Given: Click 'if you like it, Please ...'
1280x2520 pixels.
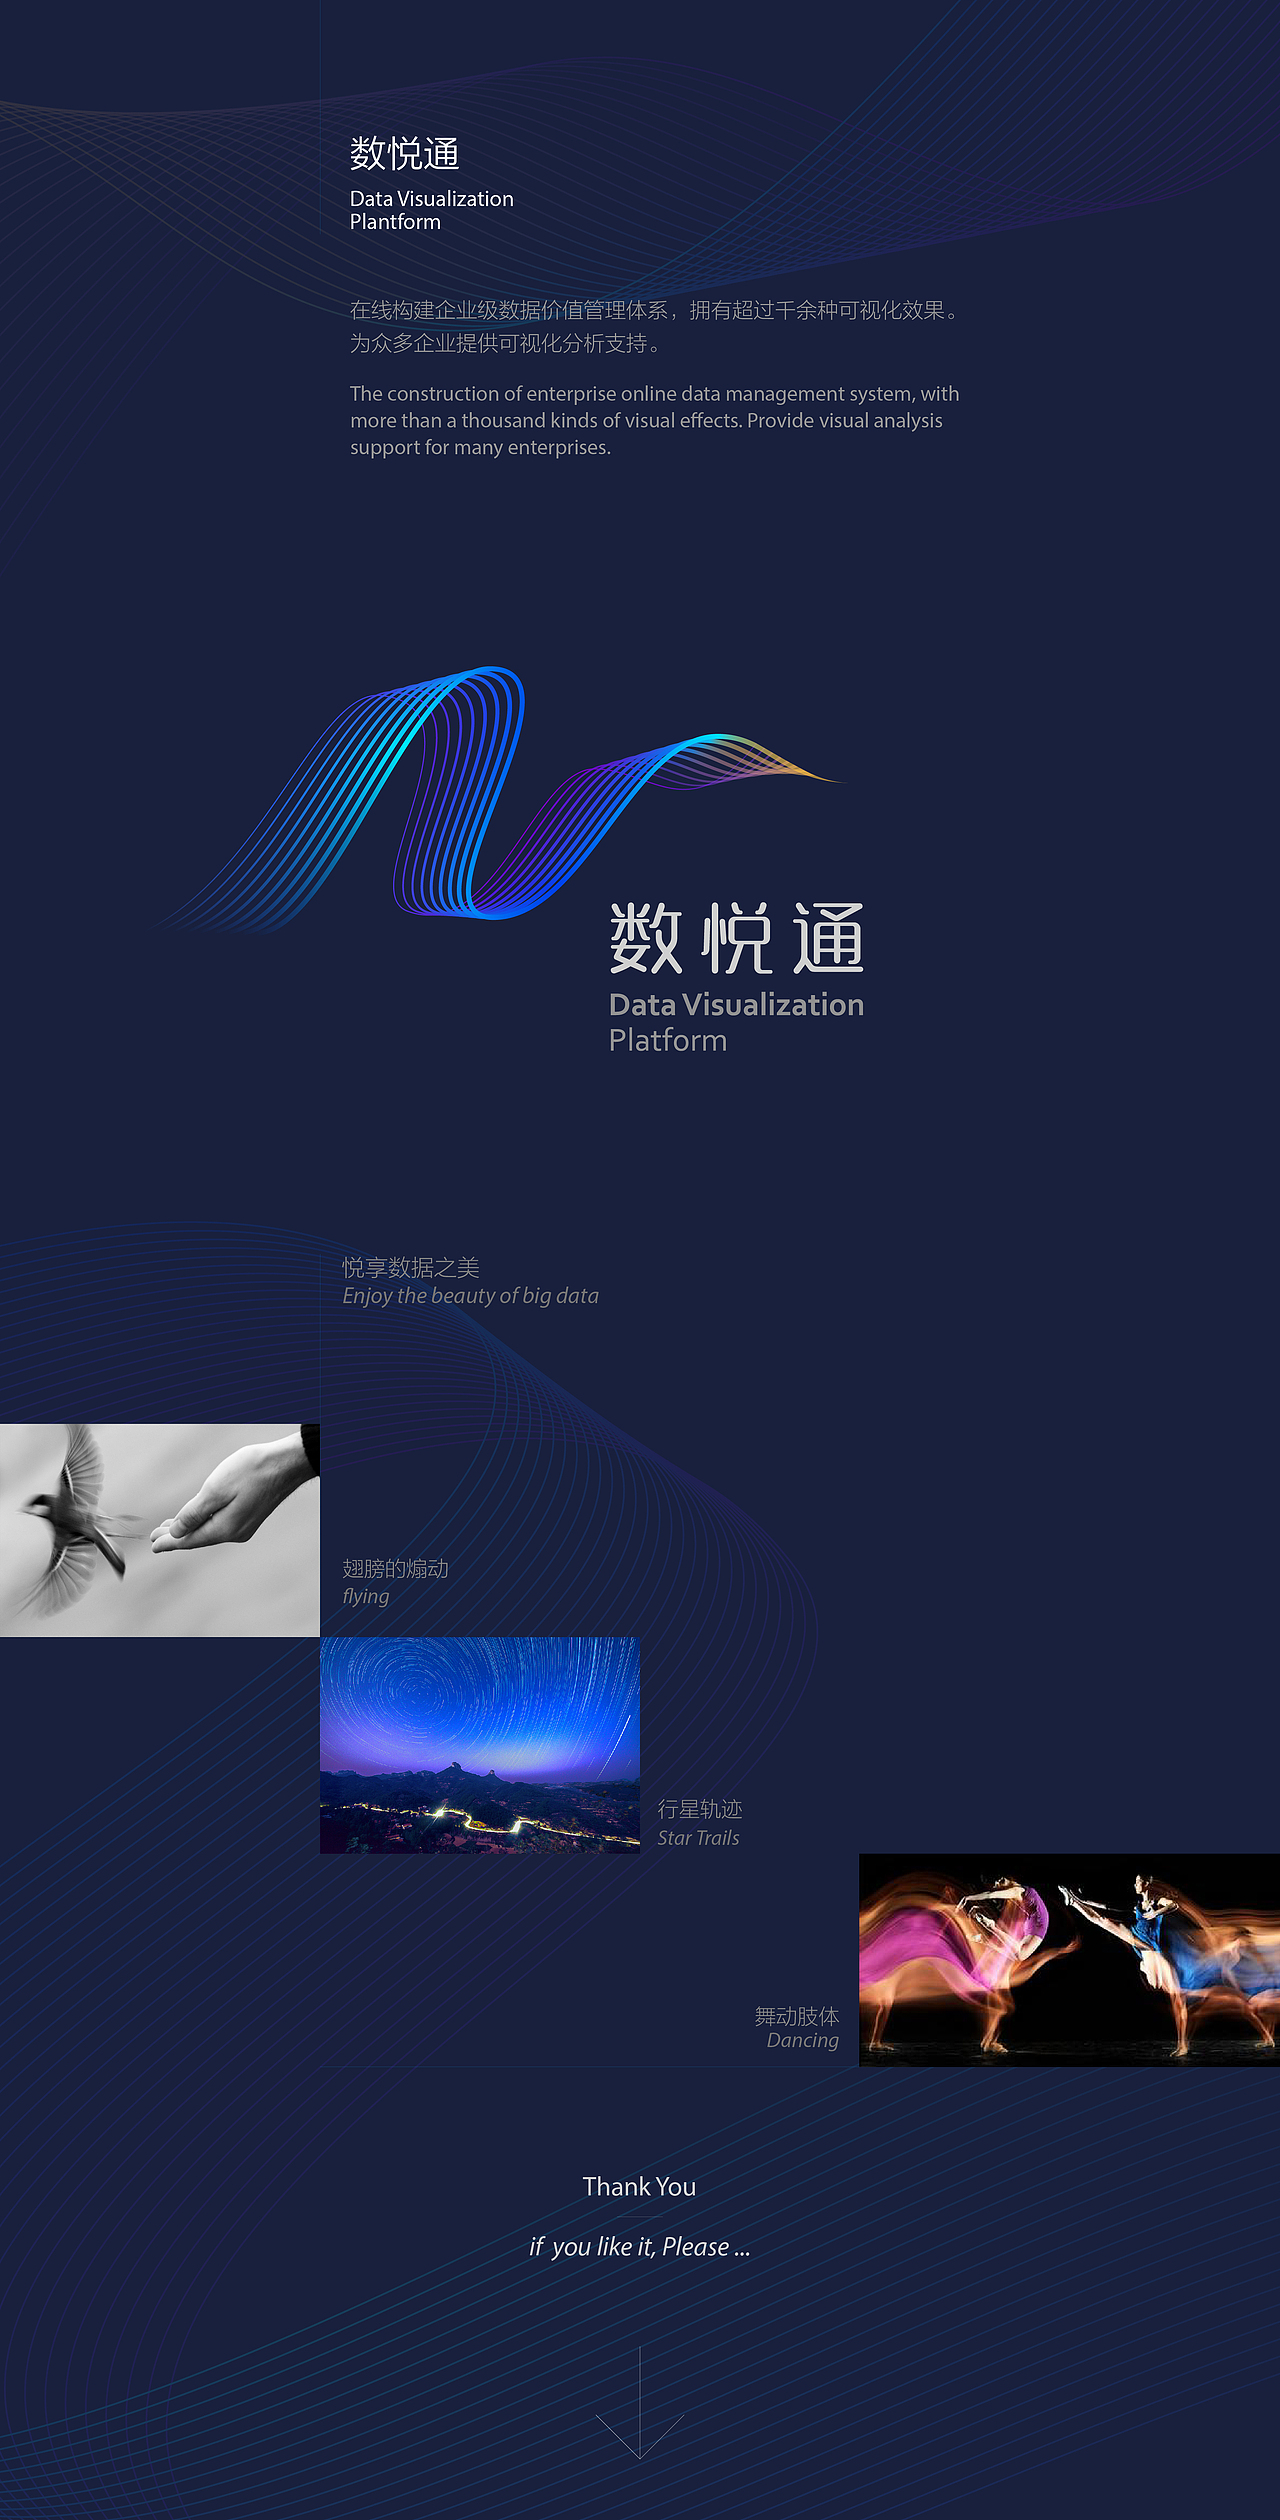Looking at the screenshot, I should coord(640,2247).
